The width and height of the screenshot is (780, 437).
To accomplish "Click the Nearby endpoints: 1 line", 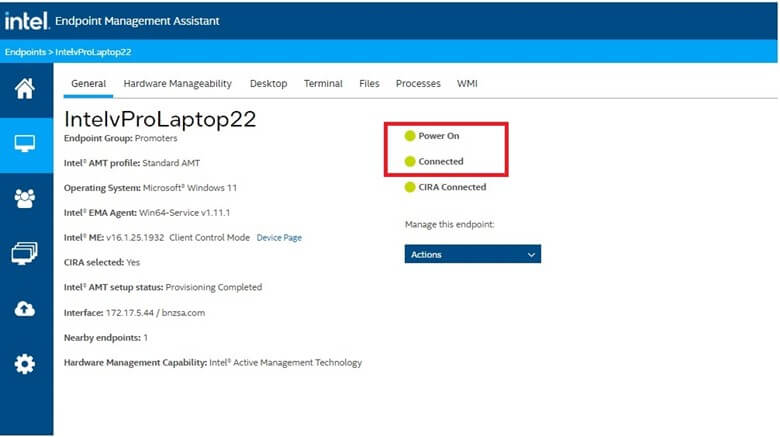I will pyautogui.click(x=105, y=338).
